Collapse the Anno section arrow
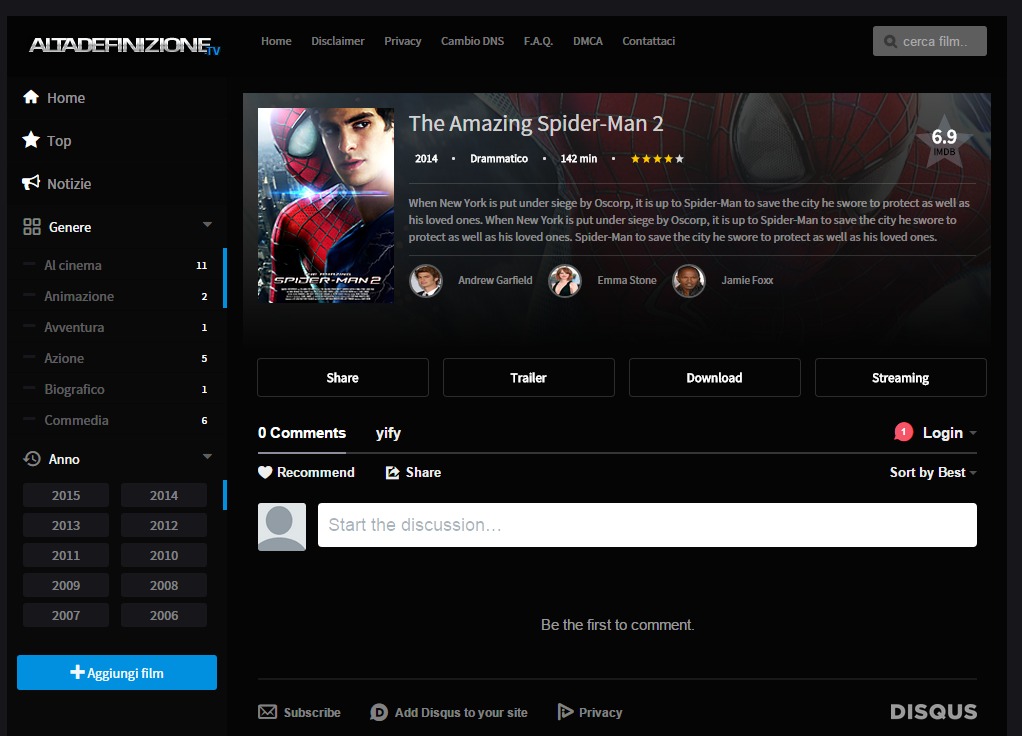 207,457
